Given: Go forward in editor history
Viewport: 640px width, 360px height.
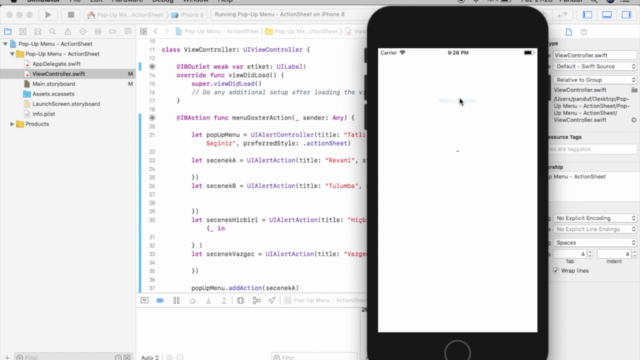Looking at the screenshot, I should coord(167,31).
